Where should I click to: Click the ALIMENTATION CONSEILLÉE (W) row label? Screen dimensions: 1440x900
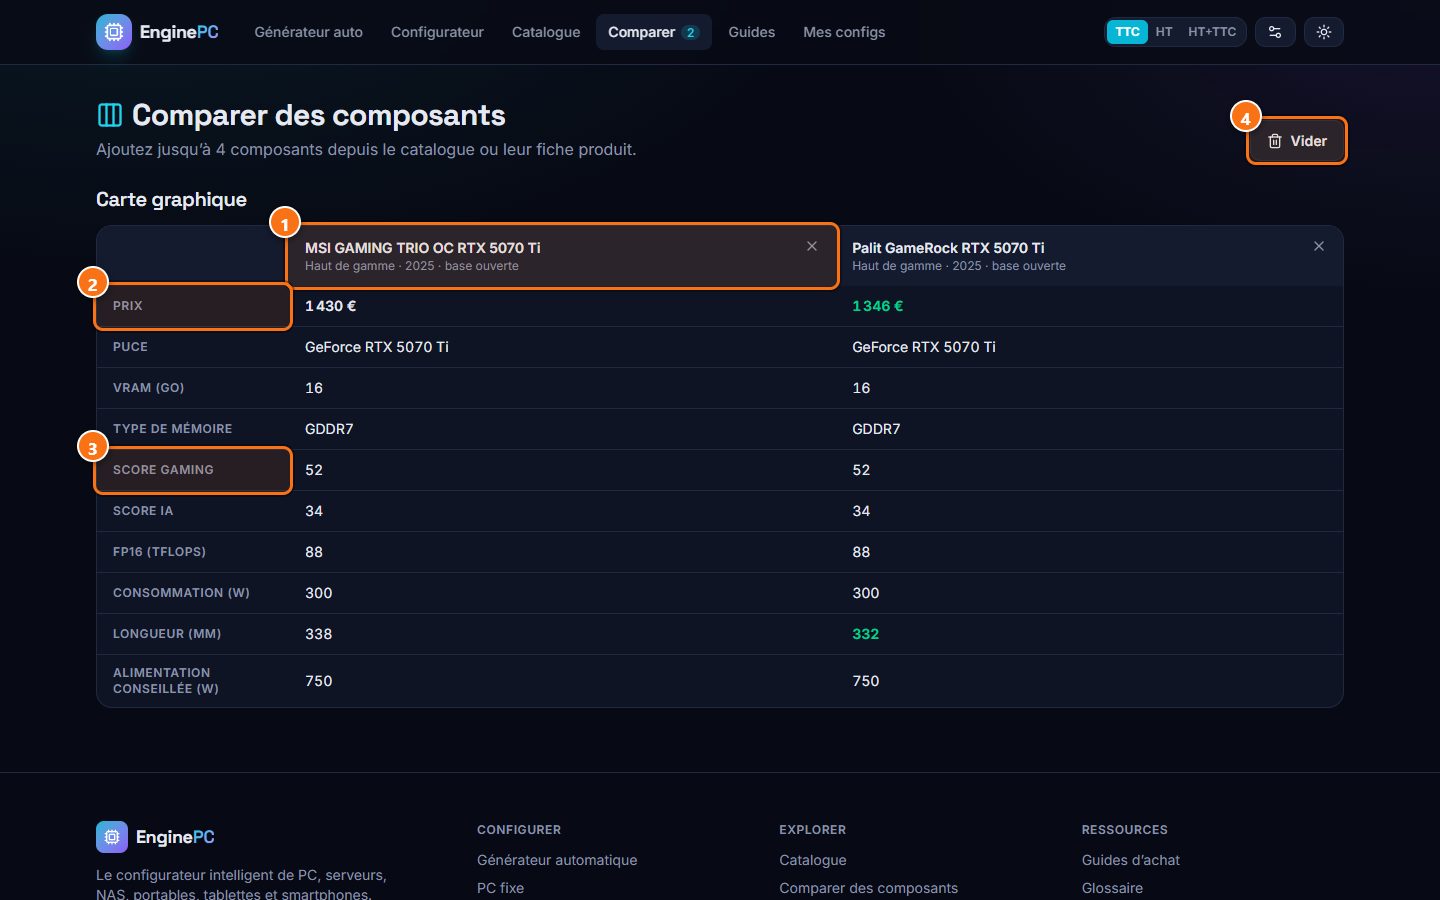[x=166, y=681]
